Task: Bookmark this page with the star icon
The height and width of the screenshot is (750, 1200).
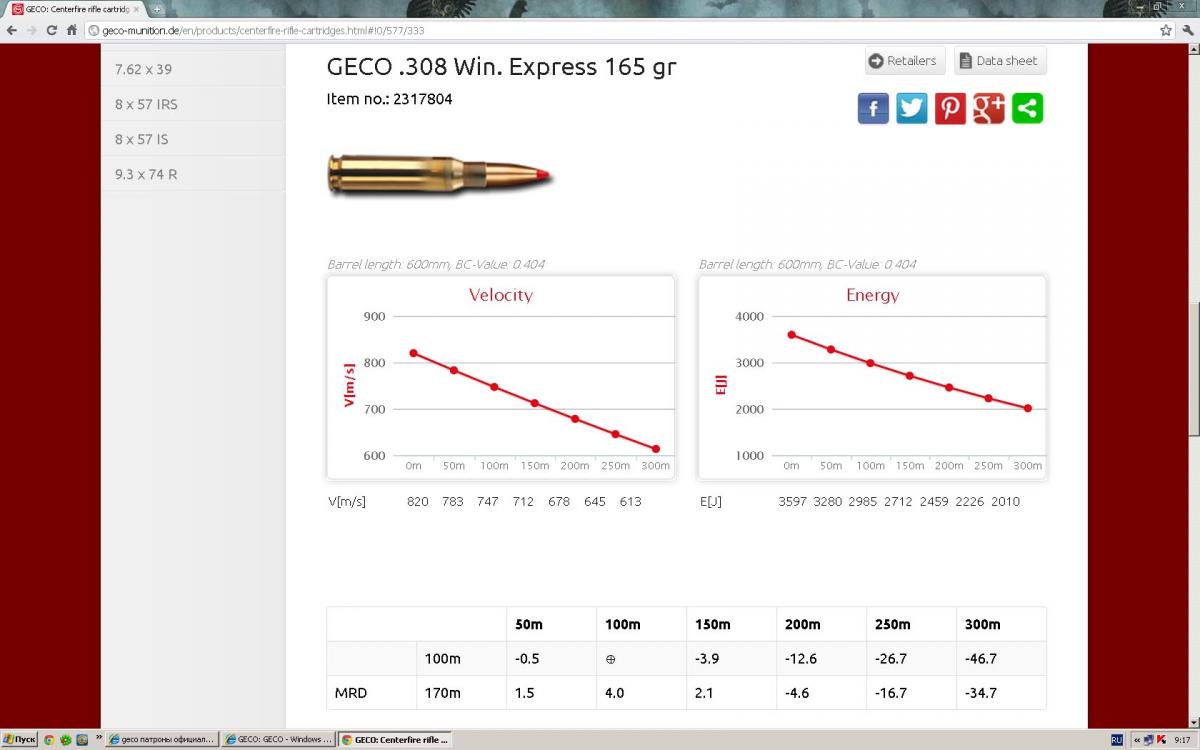Action: 1167,30
